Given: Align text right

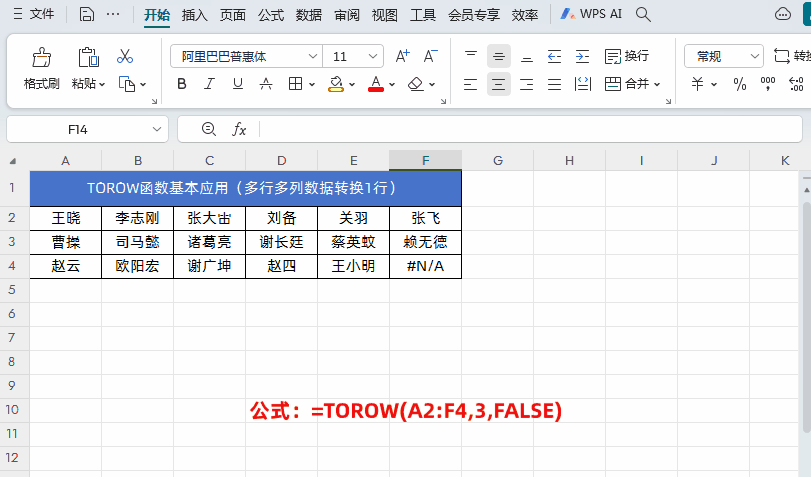Looking at the screenshot, I should coord(527,84).
